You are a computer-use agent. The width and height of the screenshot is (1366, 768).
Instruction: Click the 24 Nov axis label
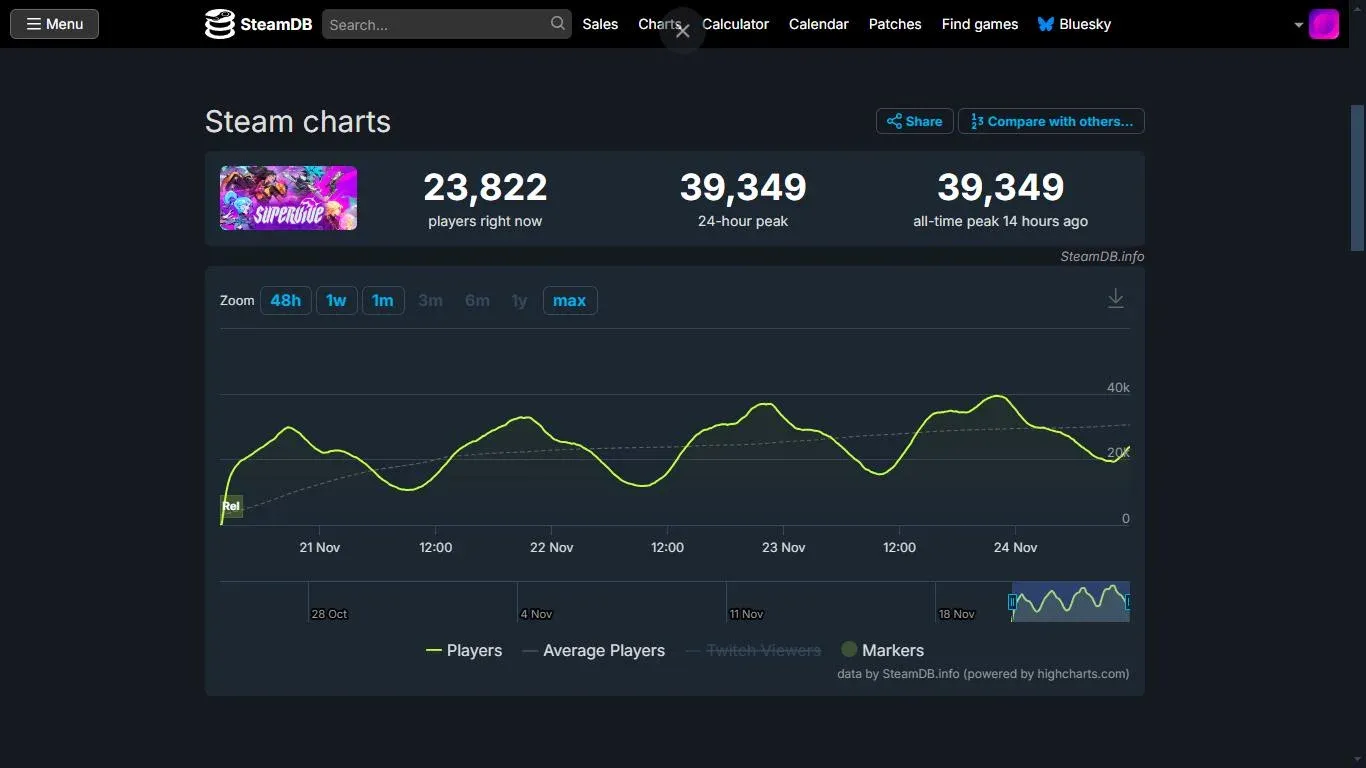click(1015, 547)
